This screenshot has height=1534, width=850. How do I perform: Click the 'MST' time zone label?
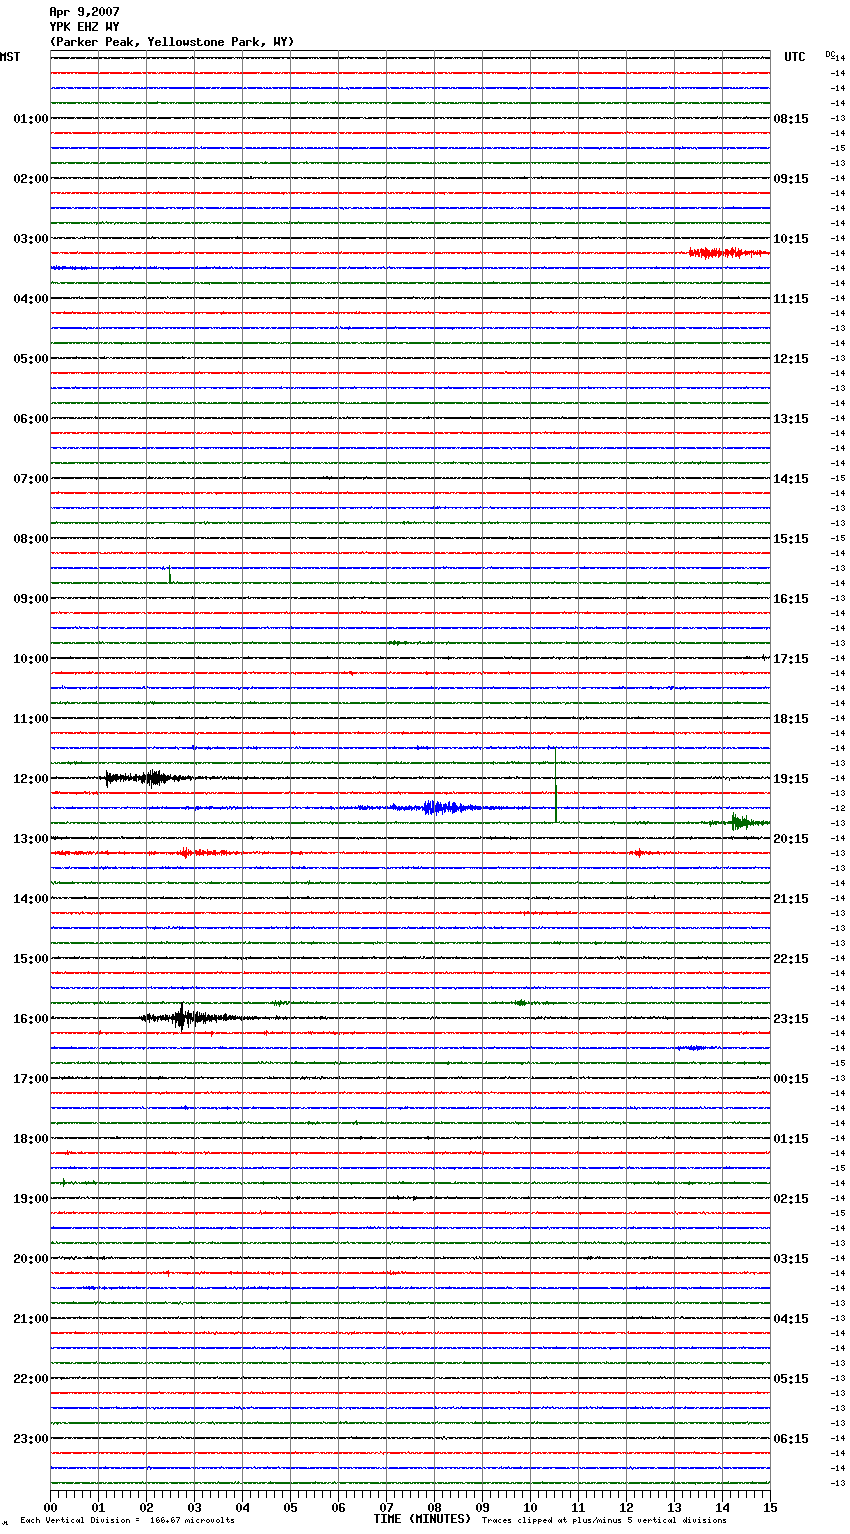[10, 57]
